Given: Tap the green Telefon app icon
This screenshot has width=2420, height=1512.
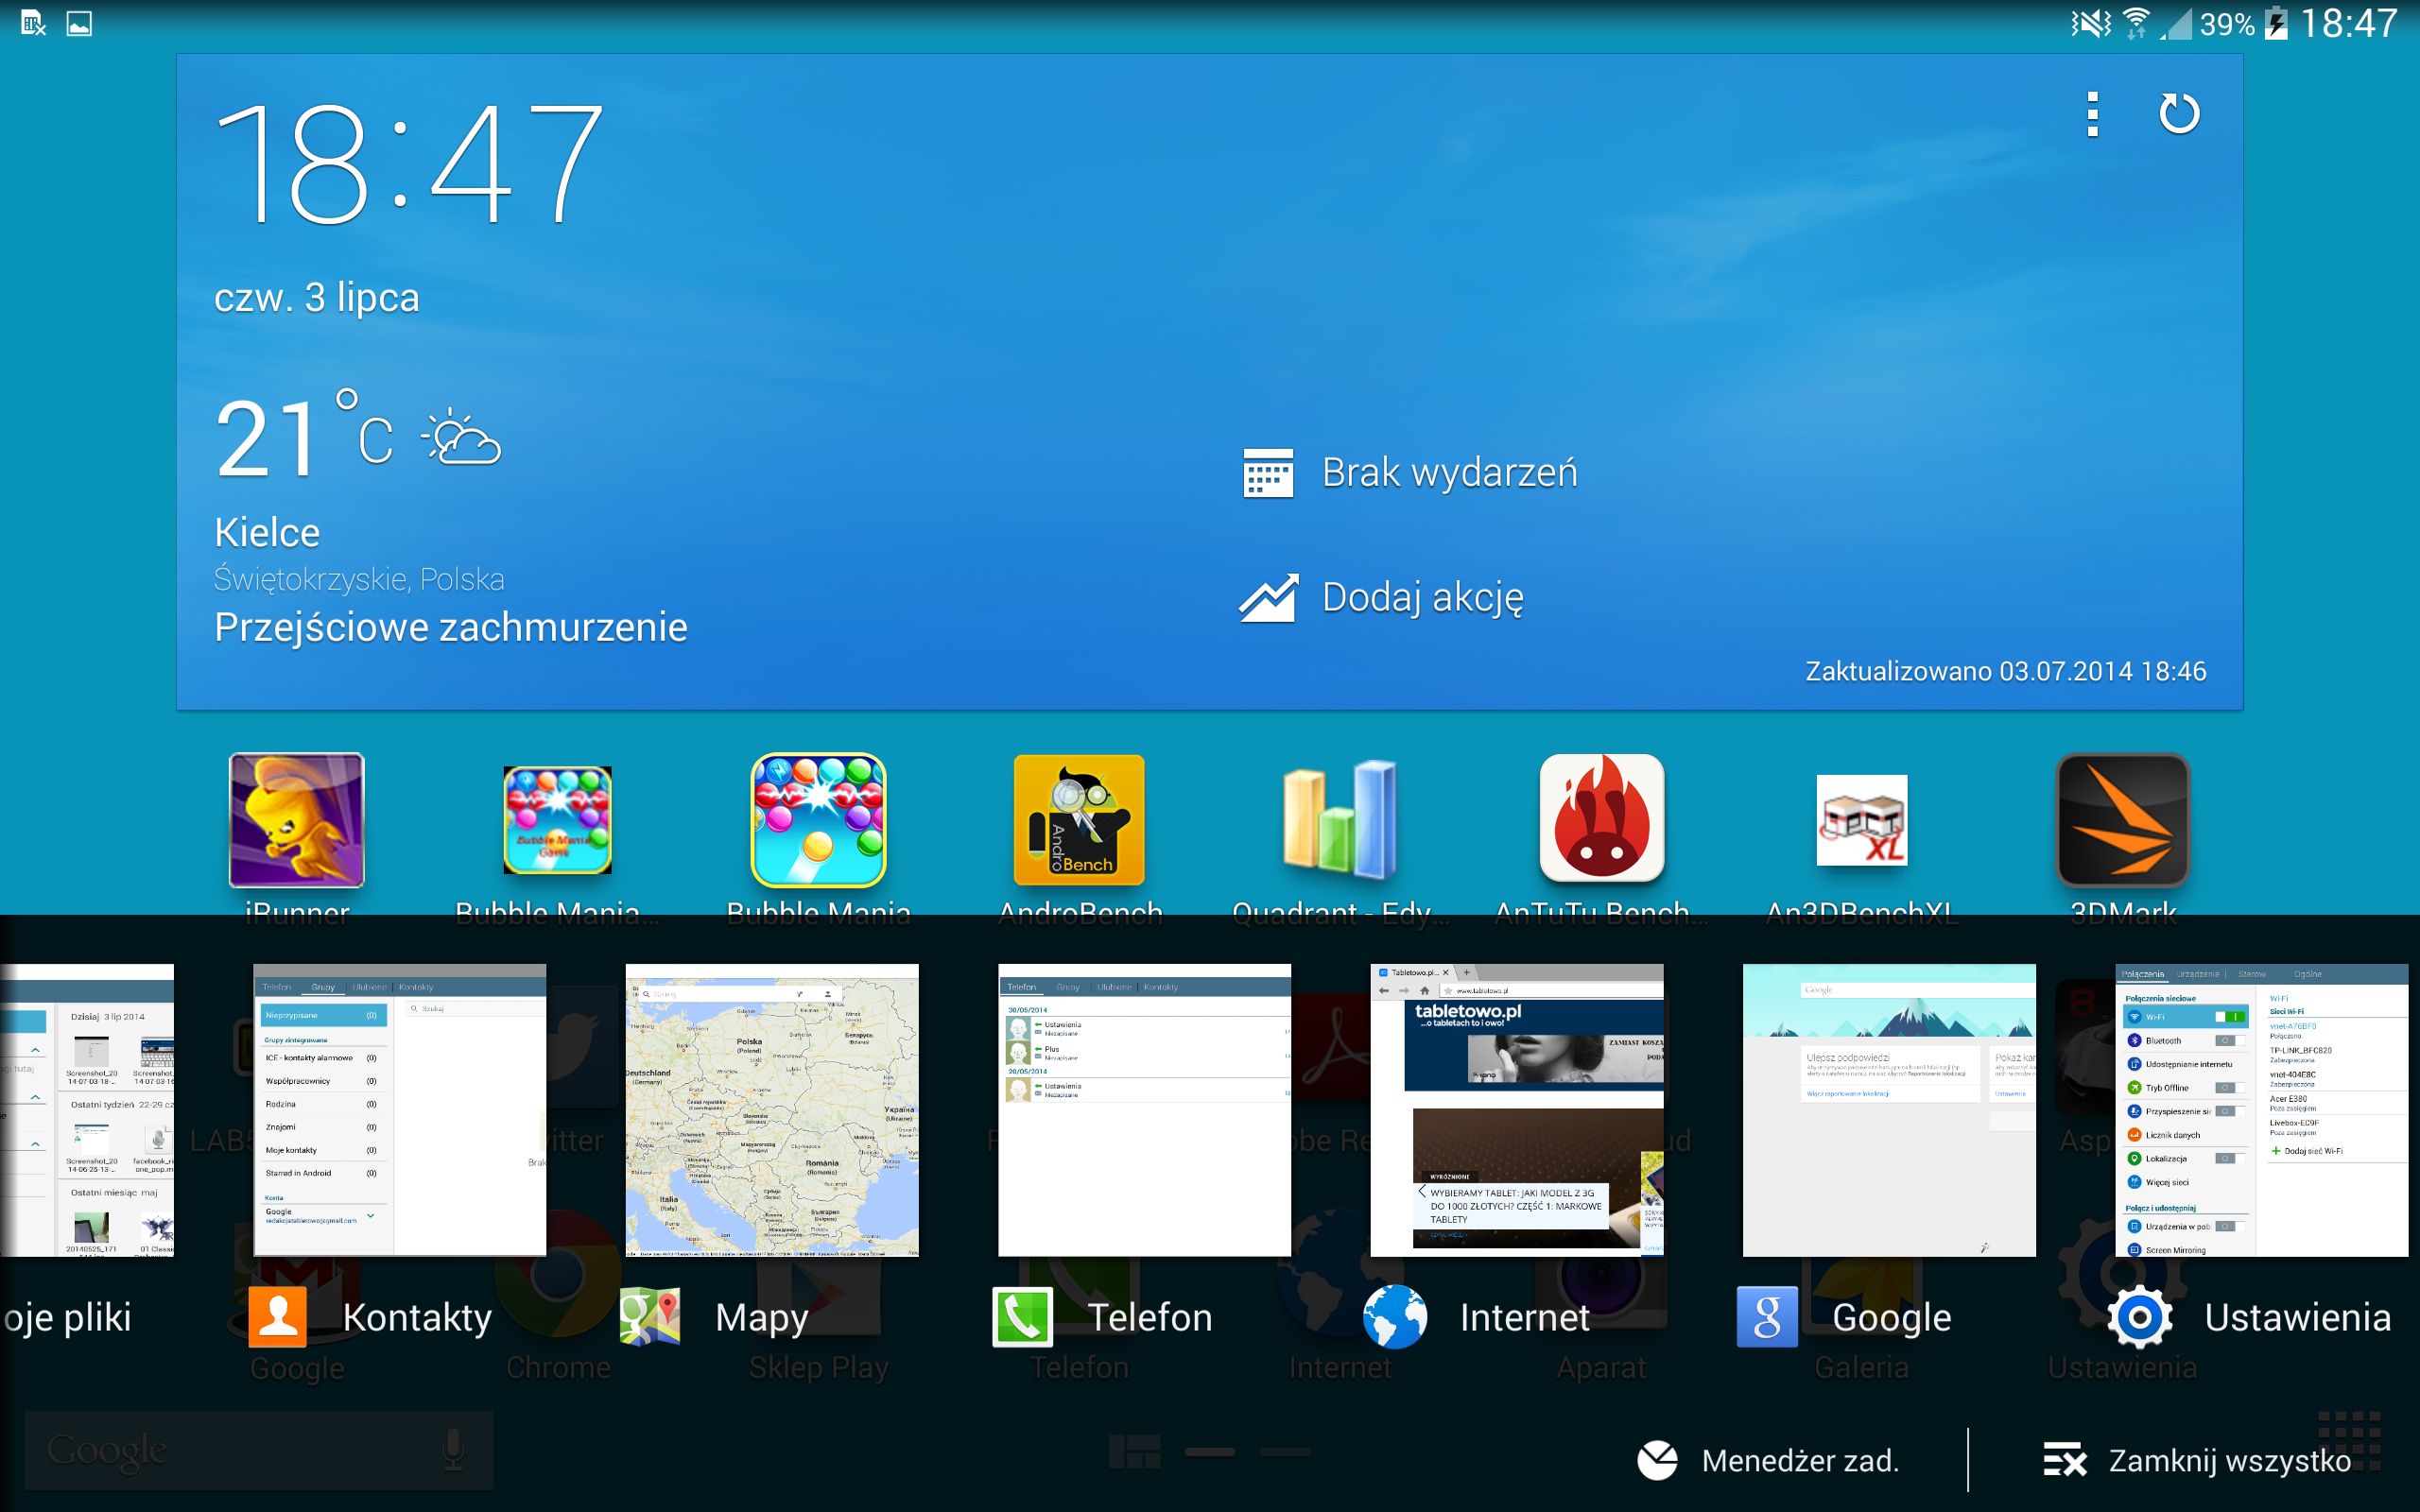Looking at the screenshot, I should coord(1022,1317).
